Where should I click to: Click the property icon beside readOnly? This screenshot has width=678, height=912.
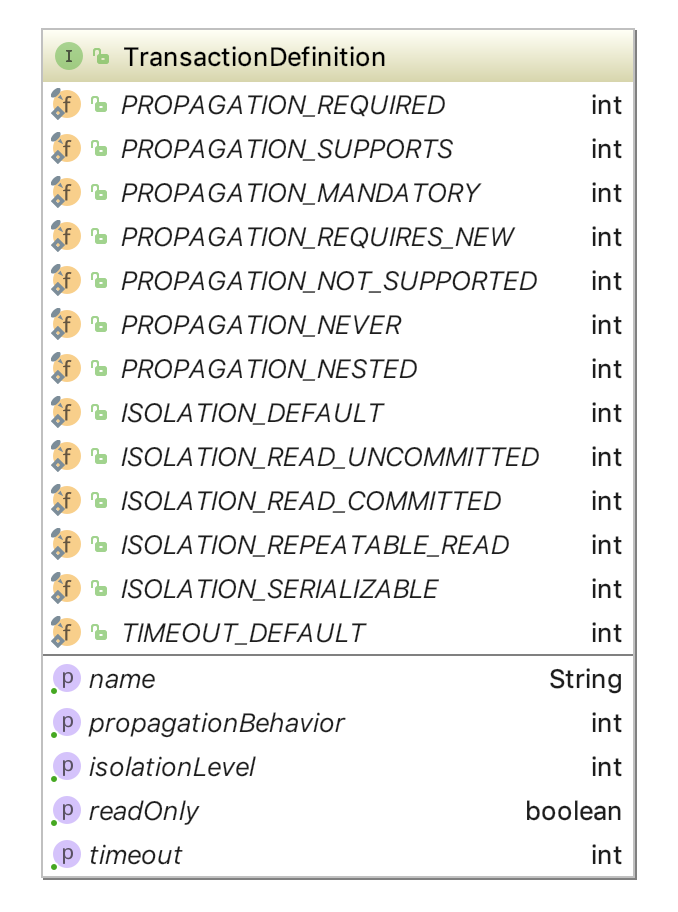tap(66, 811)
